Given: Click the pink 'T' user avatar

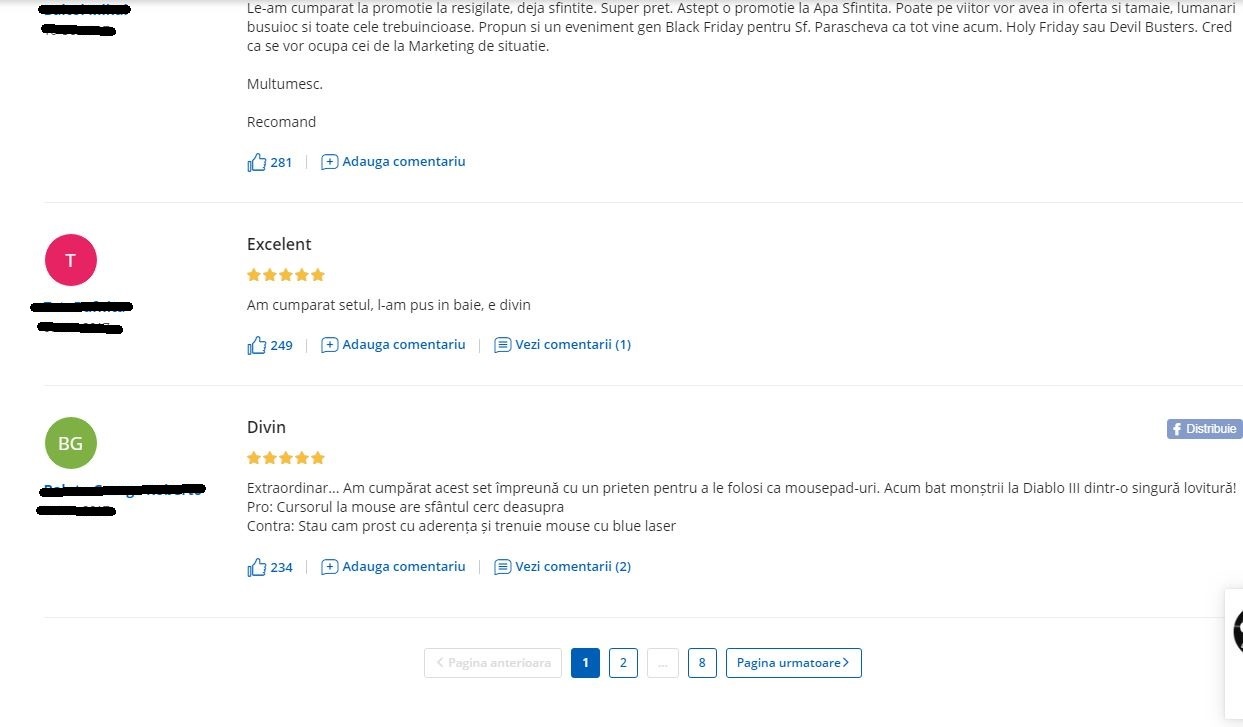Looking at the screenshot, I should coord(71,261).
